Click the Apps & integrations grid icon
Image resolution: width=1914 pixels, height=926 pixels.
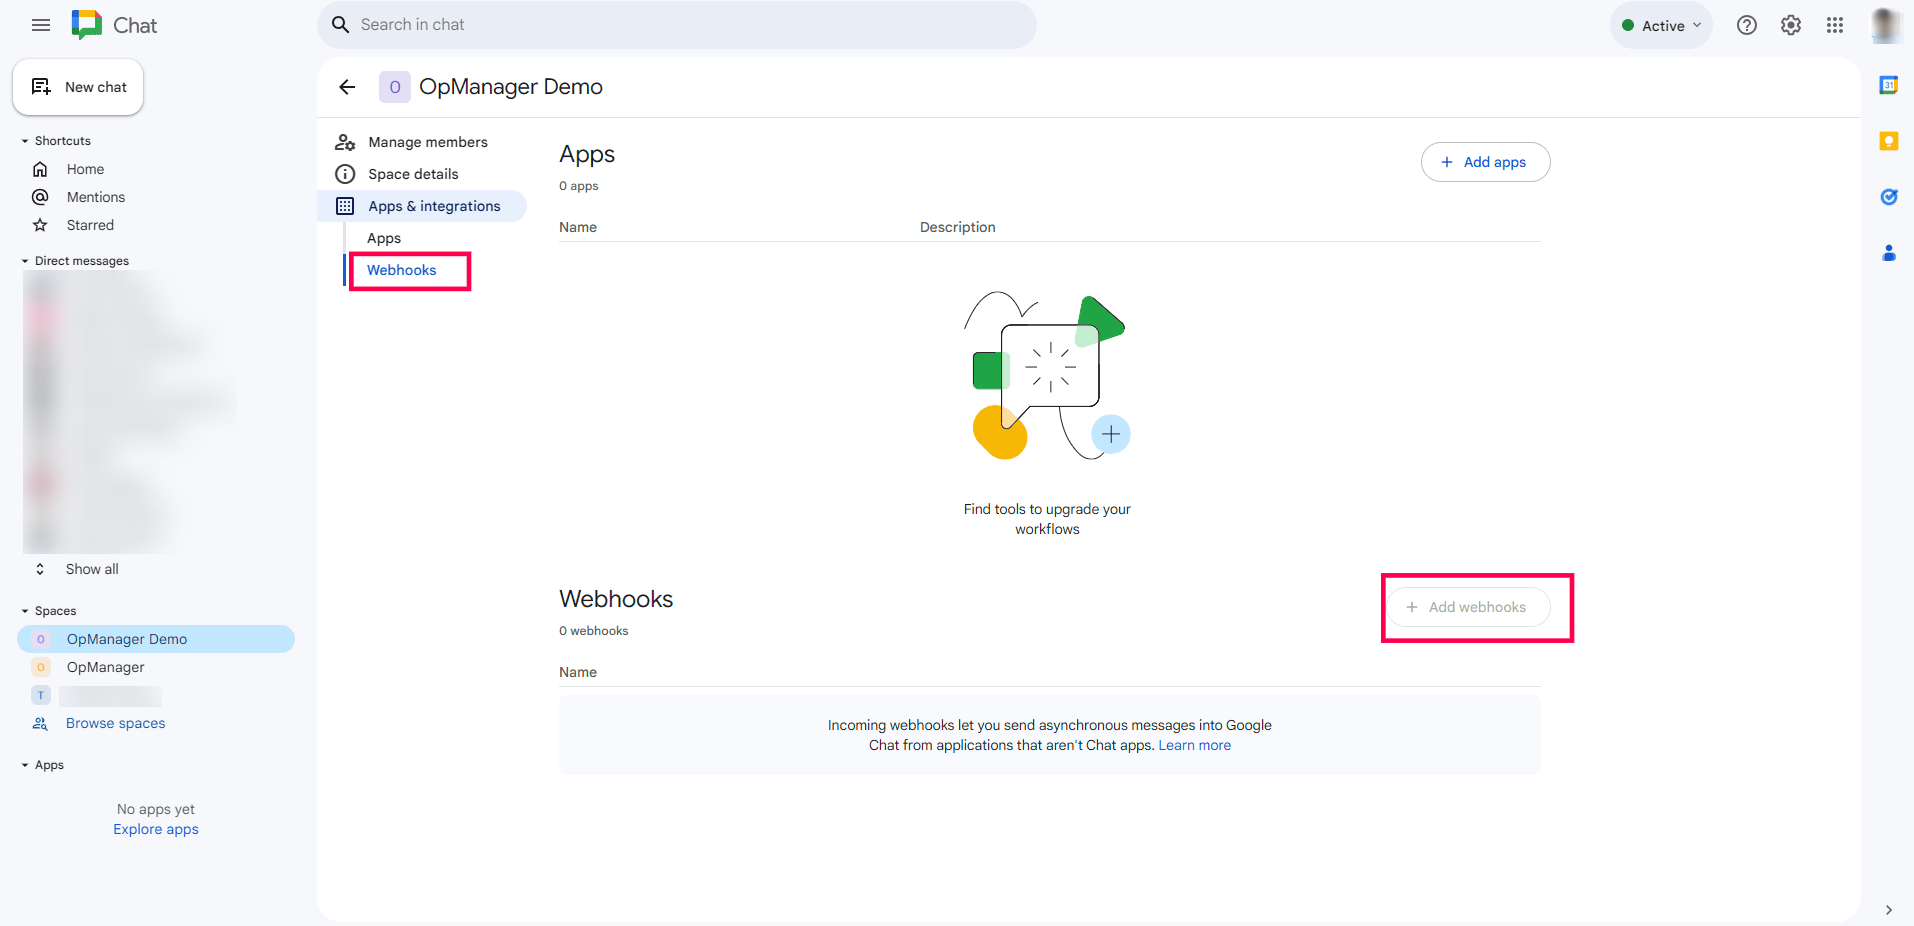(345, 206)
